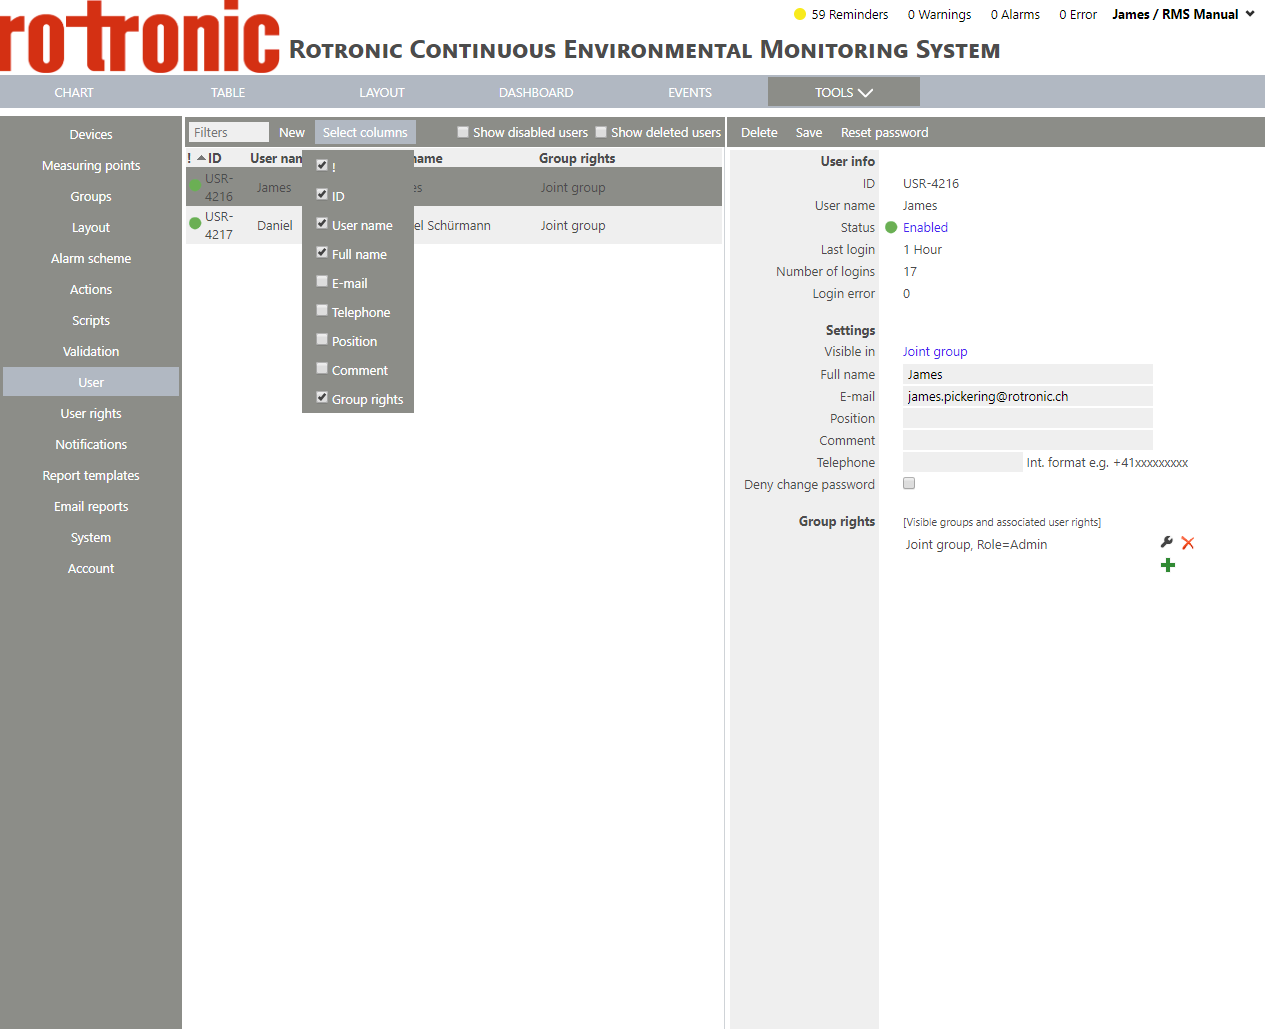This screenshot has width=1265, height=1029.
Task: Open Layout in the sidebar
Action: (91, 227)
